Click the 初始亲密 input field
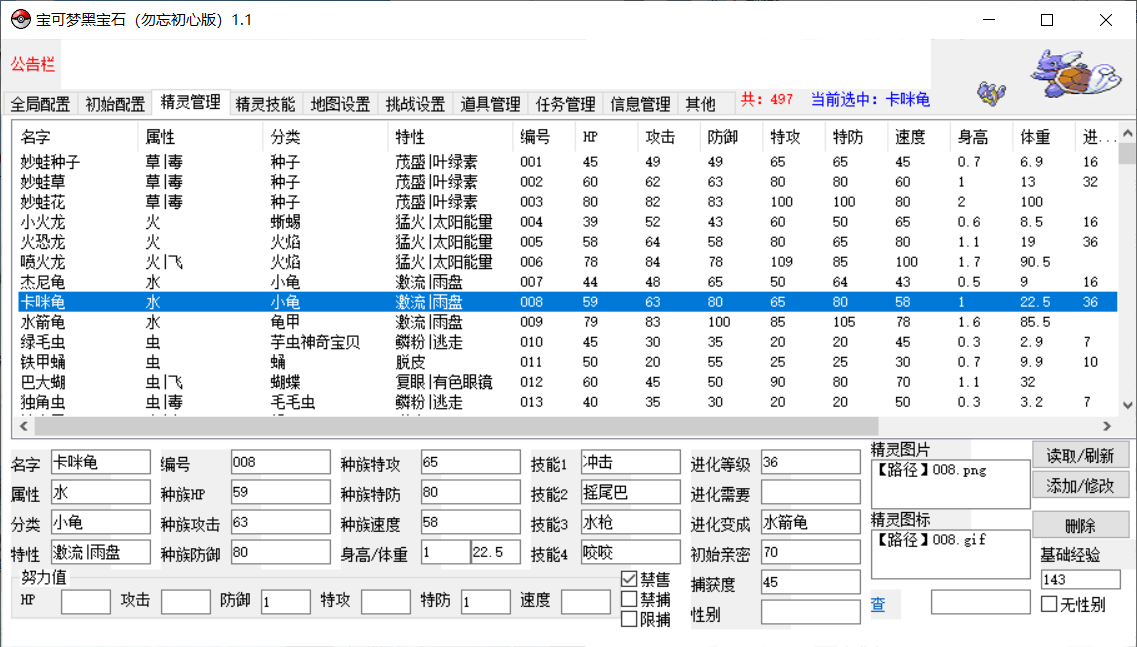This screenshot has height=647, width=1137. click(x=811, y=553)
